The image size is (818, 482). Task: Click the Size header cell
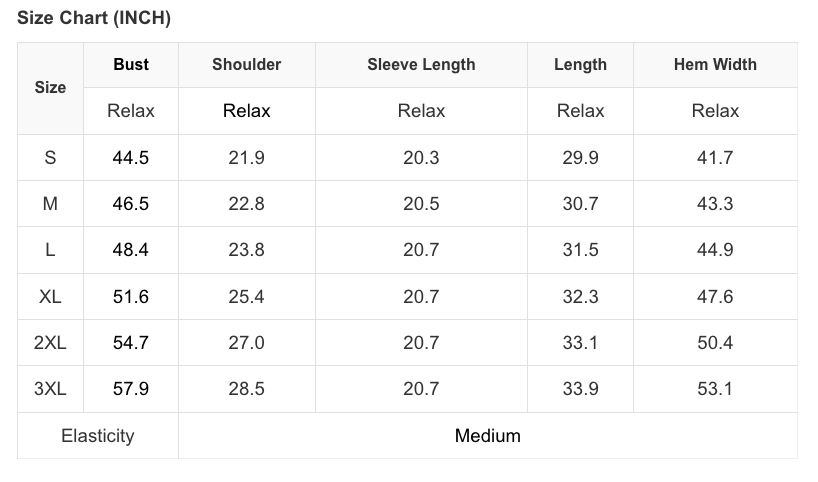point(50,87)
